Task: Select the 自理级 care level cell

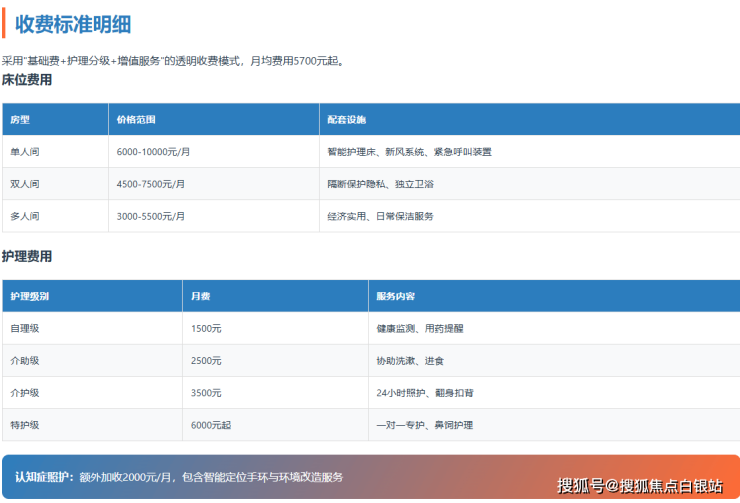Action: [25, 328]
